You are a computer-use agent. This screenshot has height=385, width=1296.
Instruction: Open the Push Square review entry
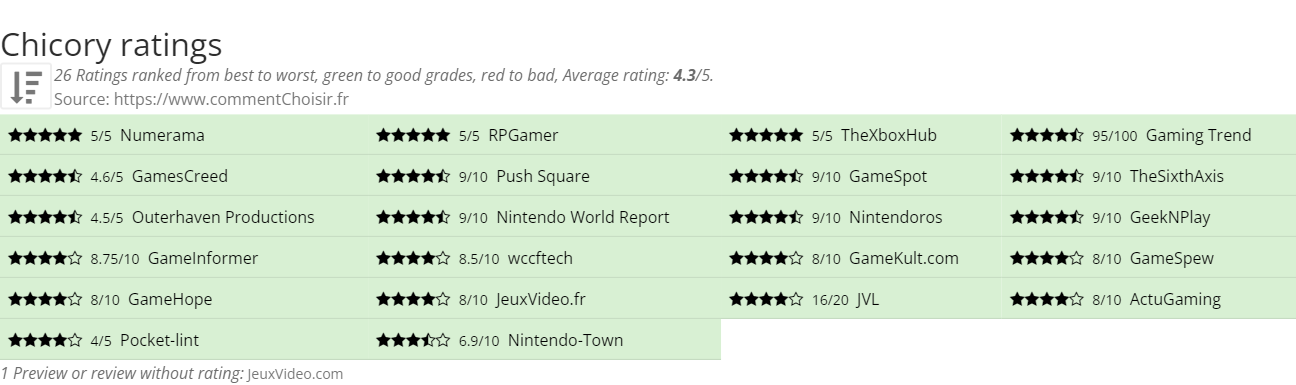[543, 176]
